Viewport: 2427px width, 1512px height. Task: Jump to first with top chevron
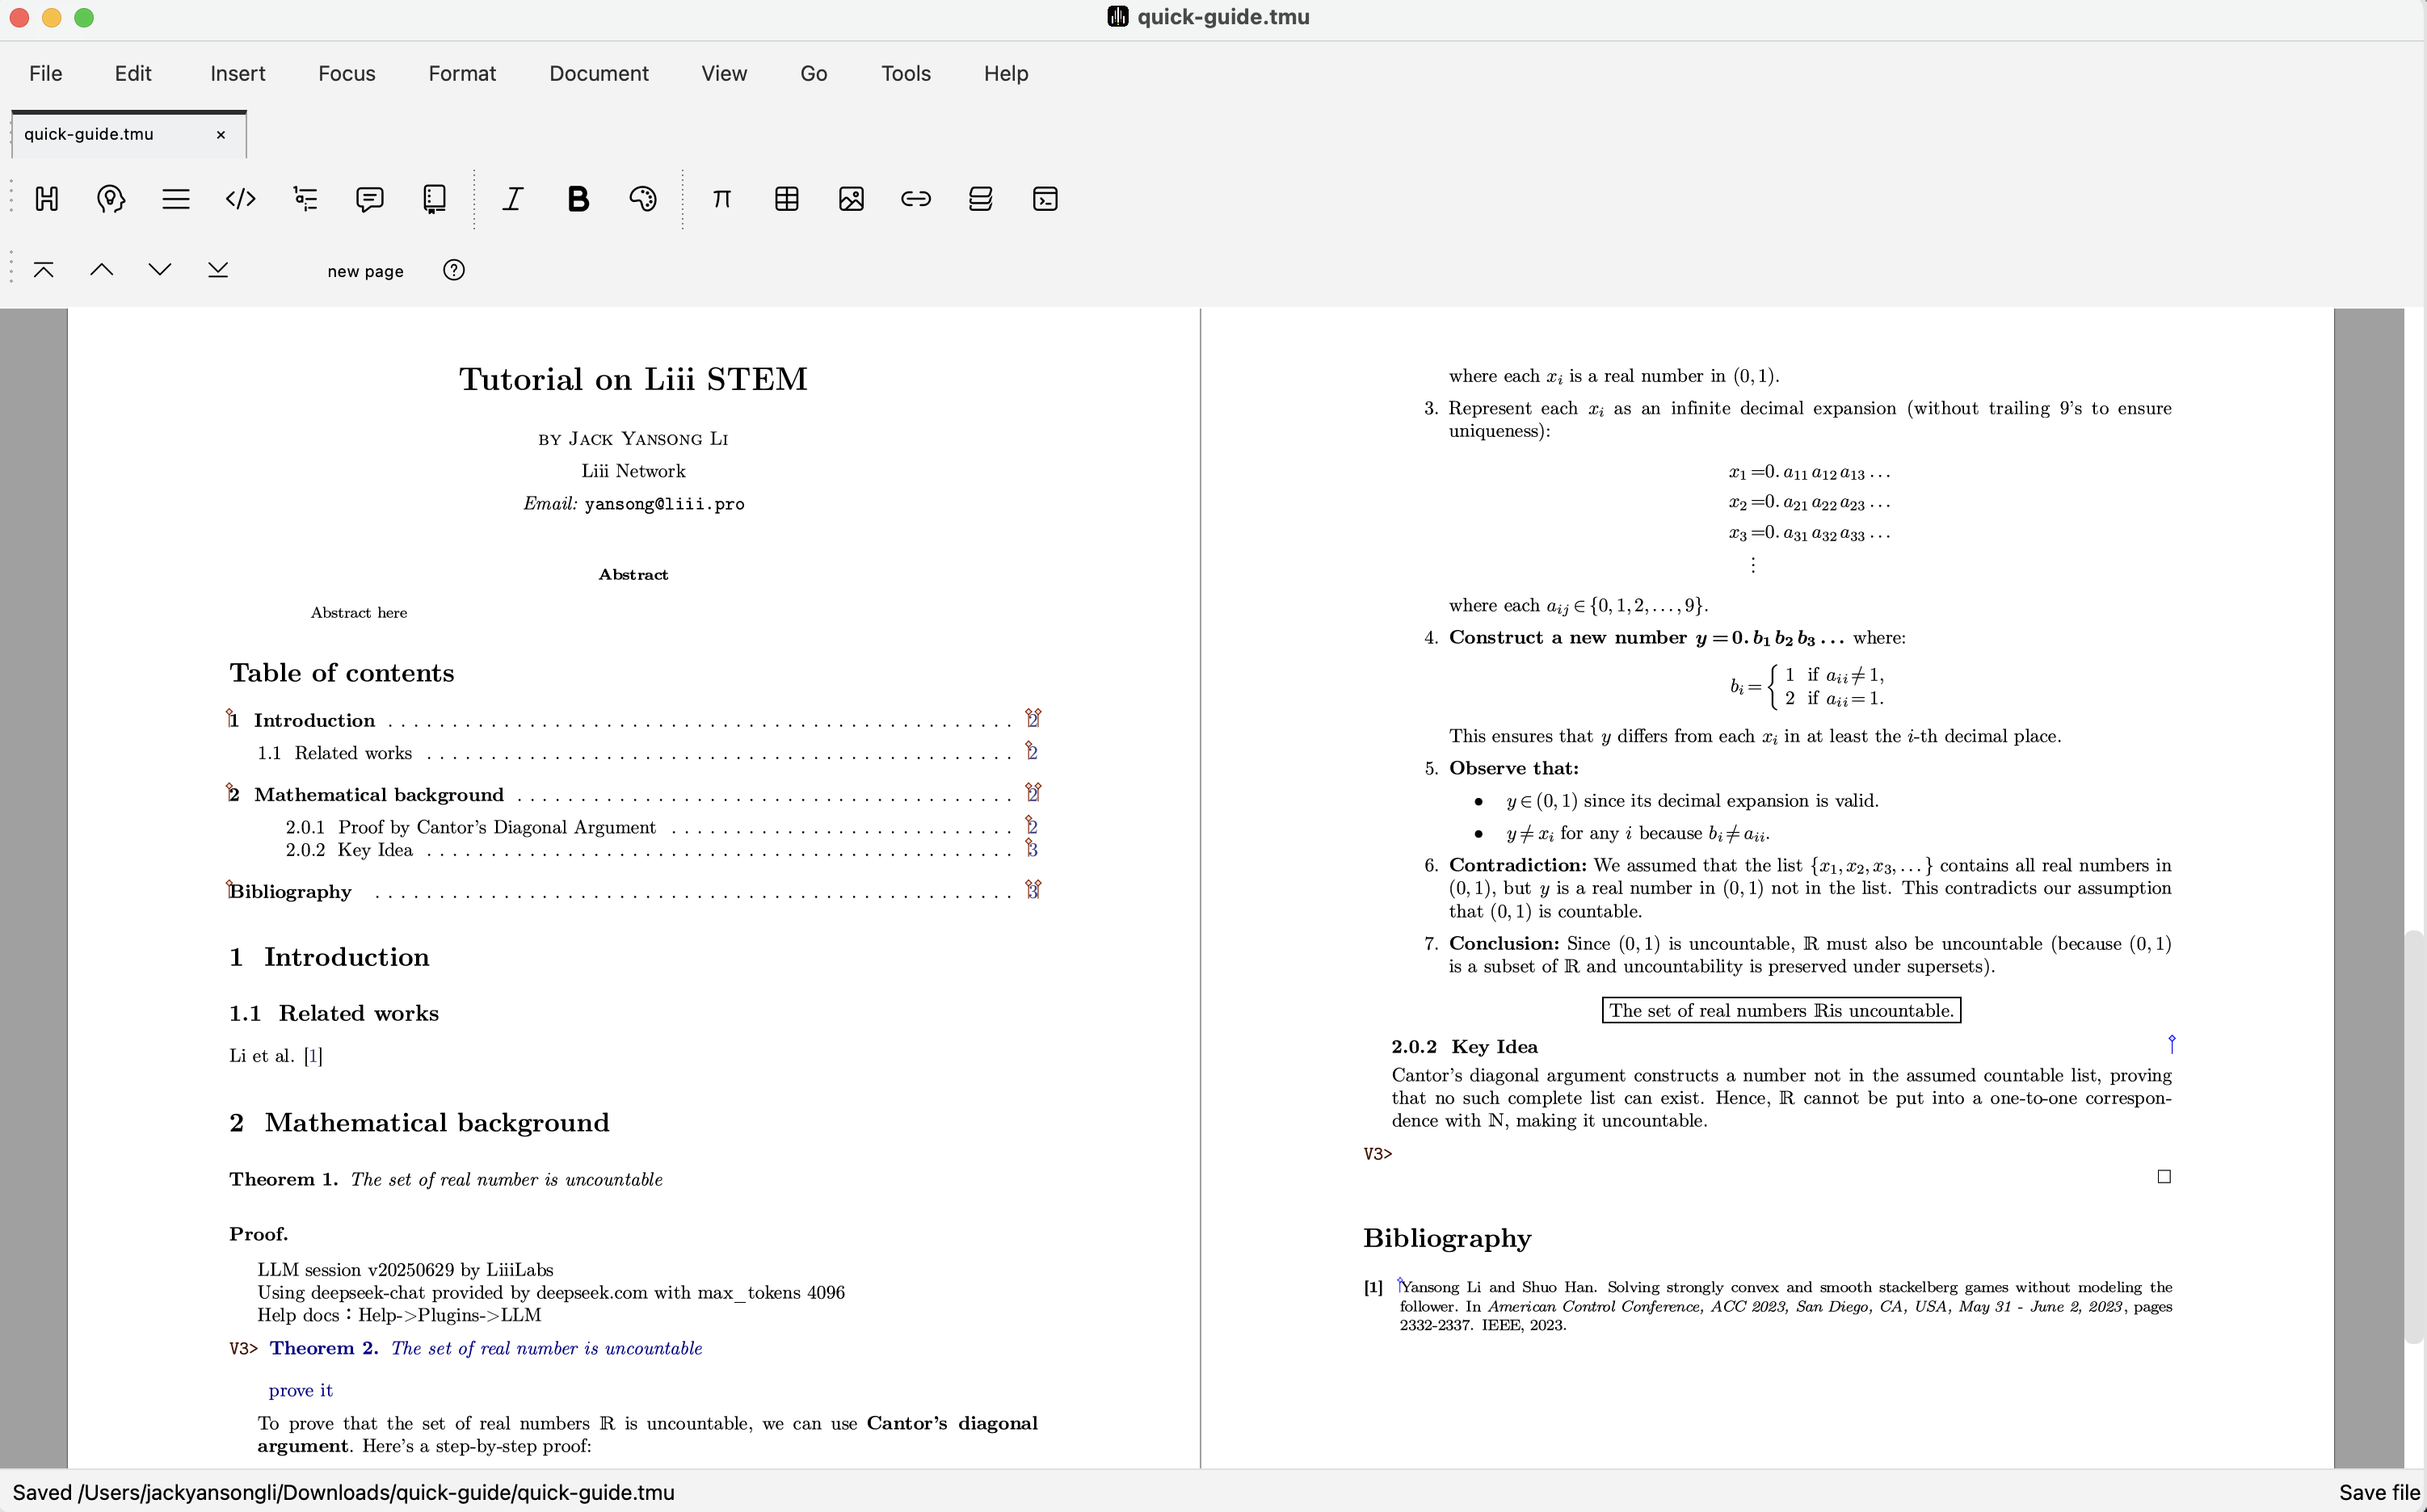click(43, 270)
